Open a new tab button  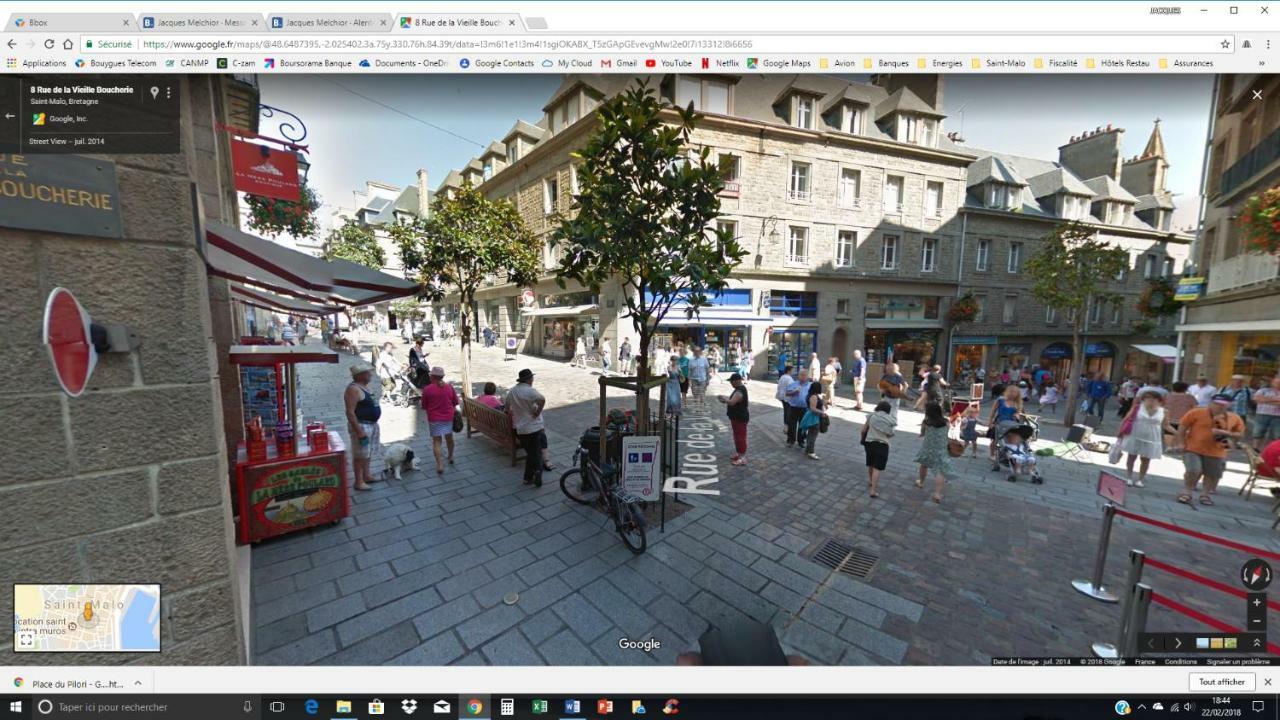pyautogui.click(x=536, y=22)
